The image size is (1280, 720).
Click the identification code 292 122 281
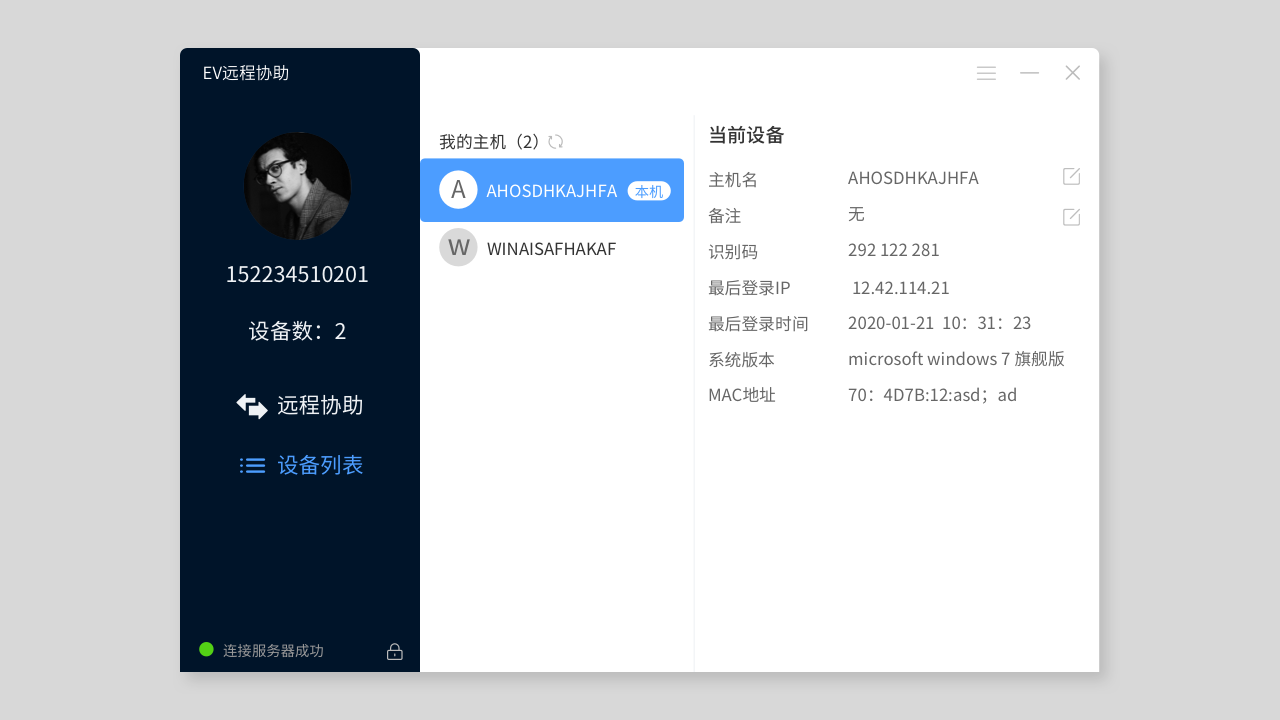(894, 250)
